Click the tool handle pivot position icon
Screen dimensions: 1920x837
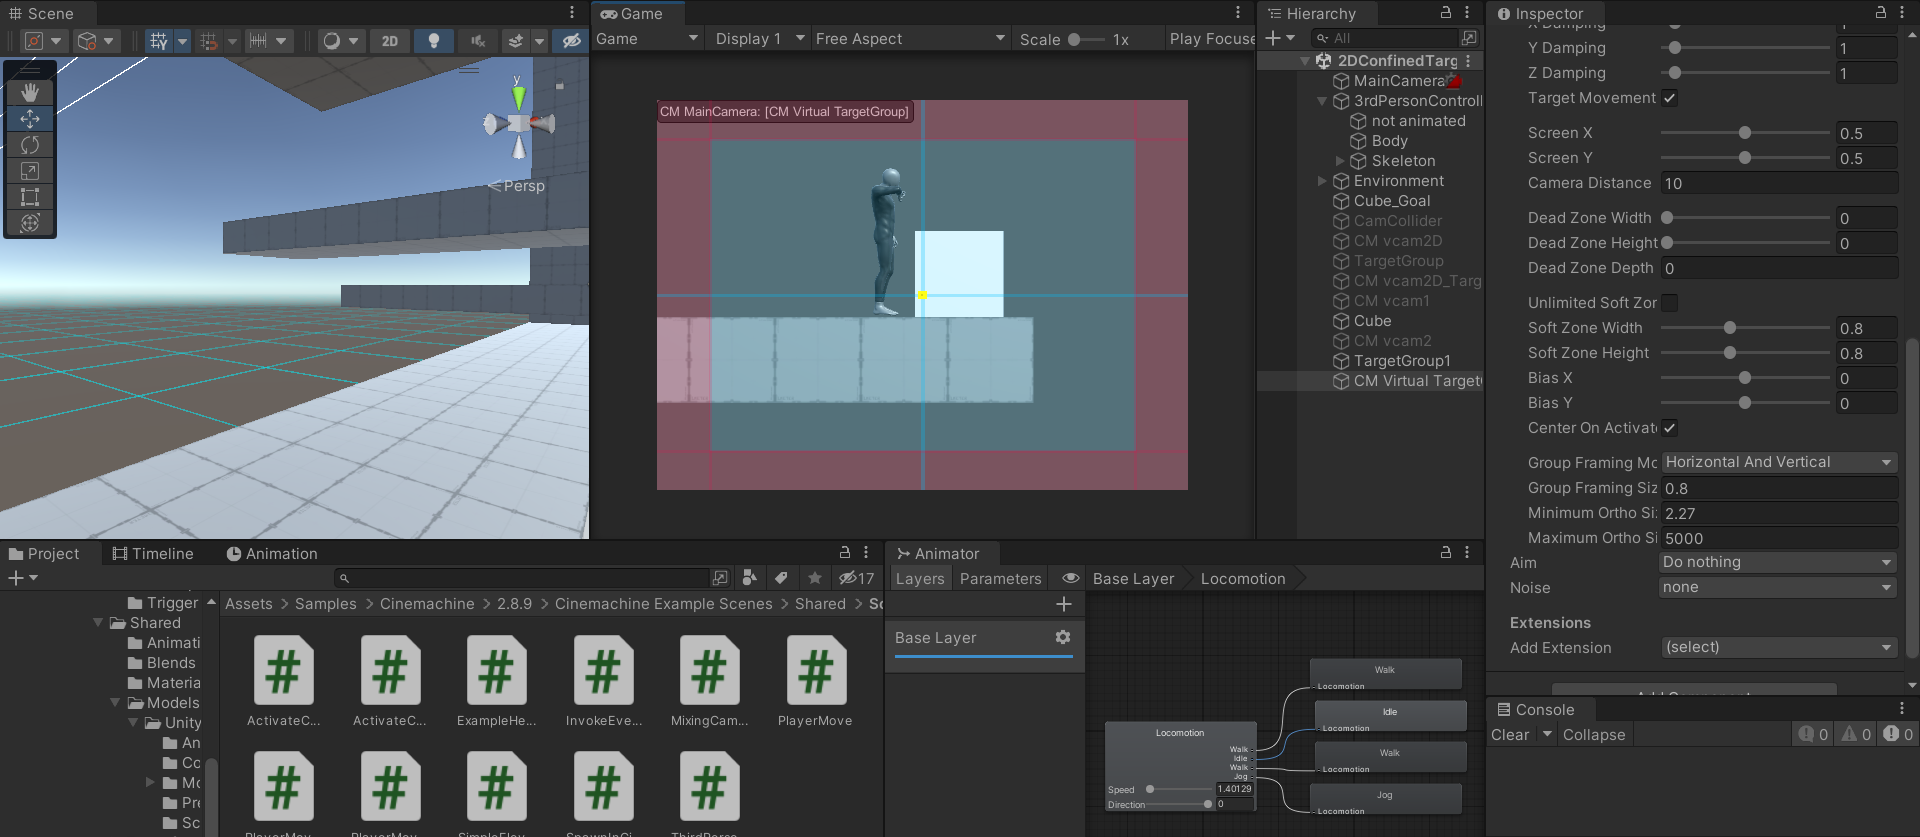point(35,41)
